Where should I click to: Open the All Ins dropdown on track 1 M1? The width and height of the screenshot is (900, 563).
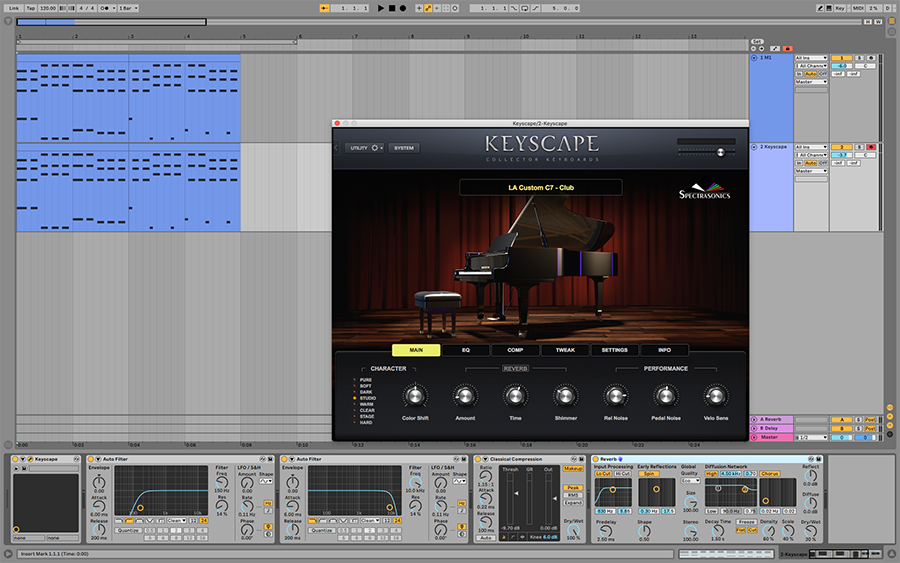click(812, 58)
